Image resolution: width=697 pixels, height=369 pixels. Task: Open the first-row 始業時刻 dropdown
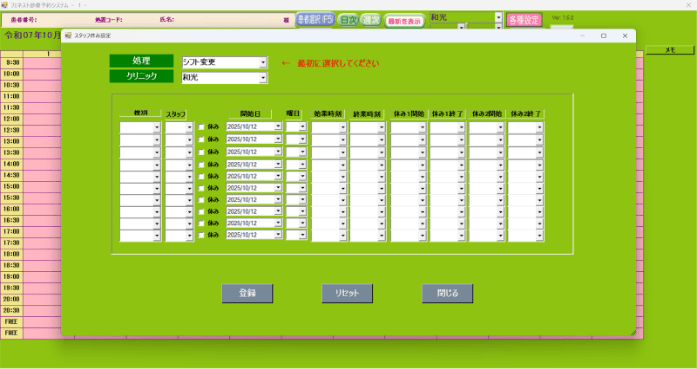tap(343, 128)
